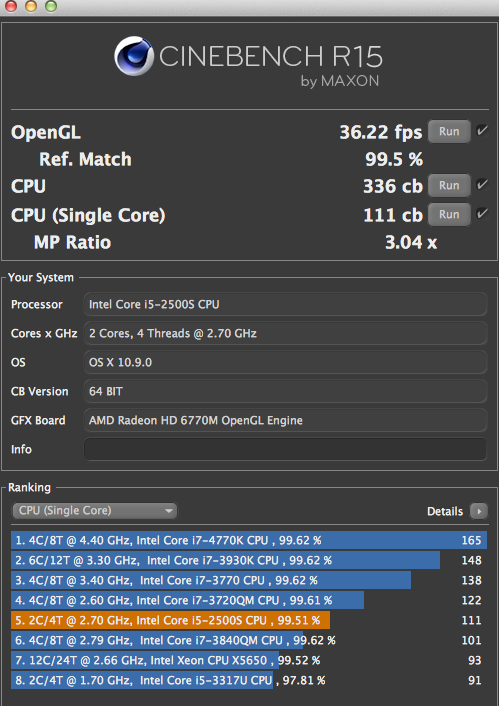Screen dimensions: 499x706
Task: Select the i7-4770K ranking entry
Action: click(x=249, y=540)
